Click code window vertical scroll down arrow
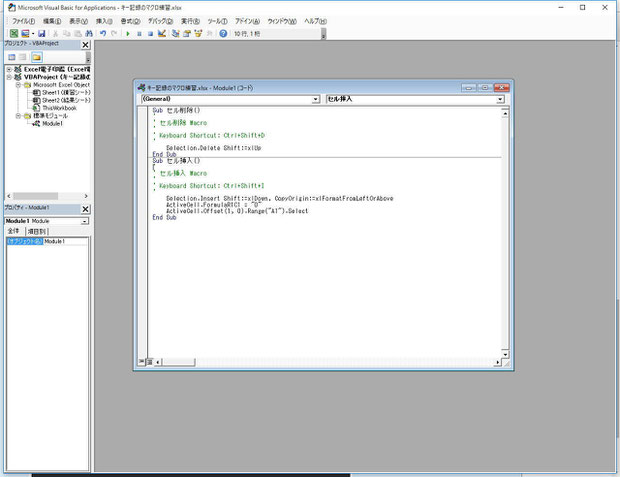The image size is (620, 477). point(505,354)
